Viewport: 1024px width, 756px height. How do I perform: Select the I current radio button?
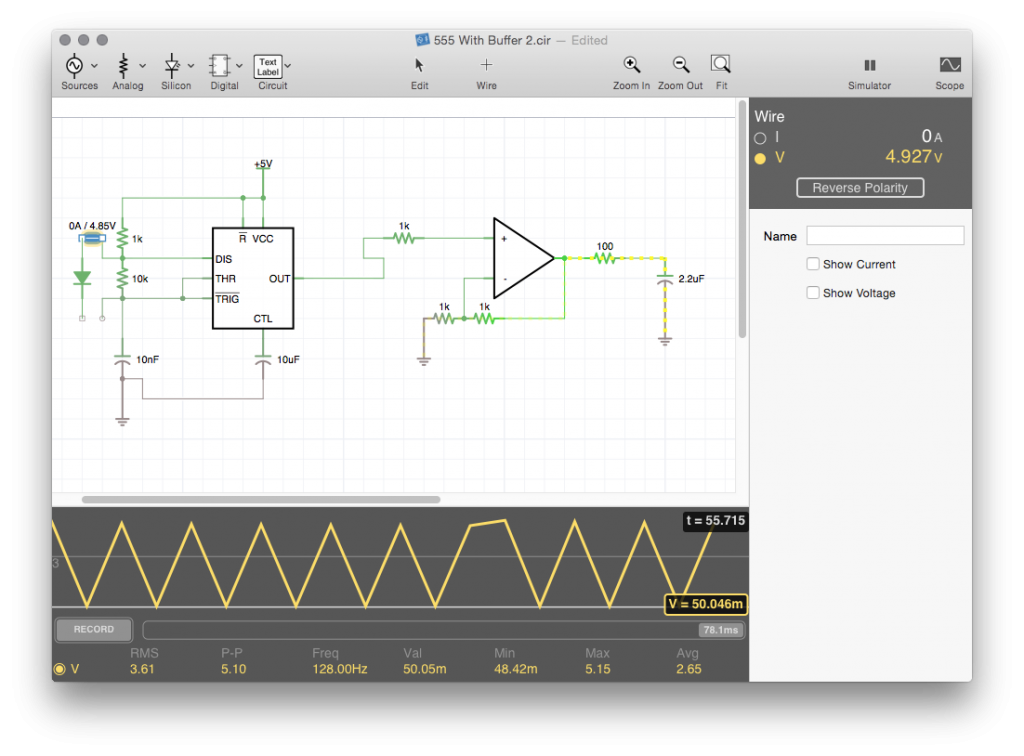(x=760, y=138)
